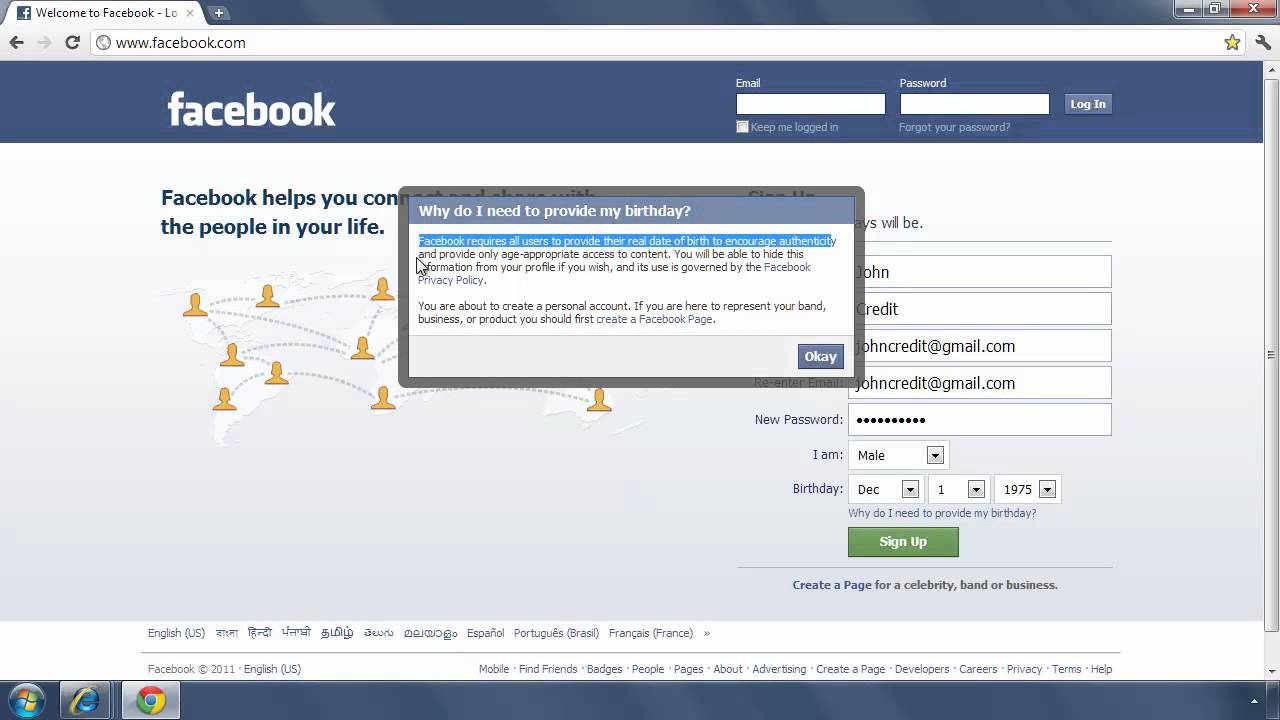Open the Windows Start menu orb
This screenshot has height=720, width=1280.
pyautogui.click(x=26, y=700)
